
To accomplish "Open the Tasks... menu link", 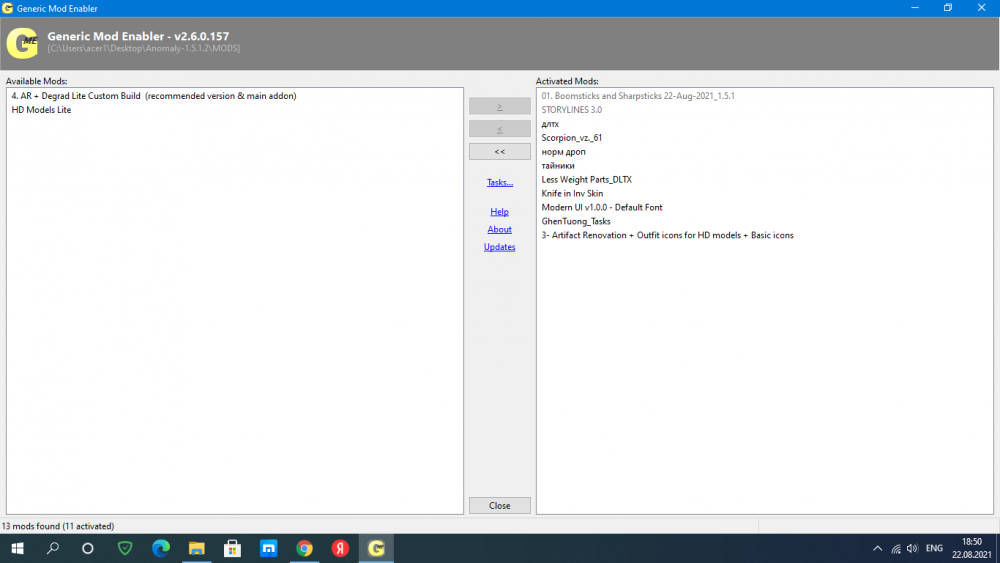I will pyautogui.click(x=500, y=183).
